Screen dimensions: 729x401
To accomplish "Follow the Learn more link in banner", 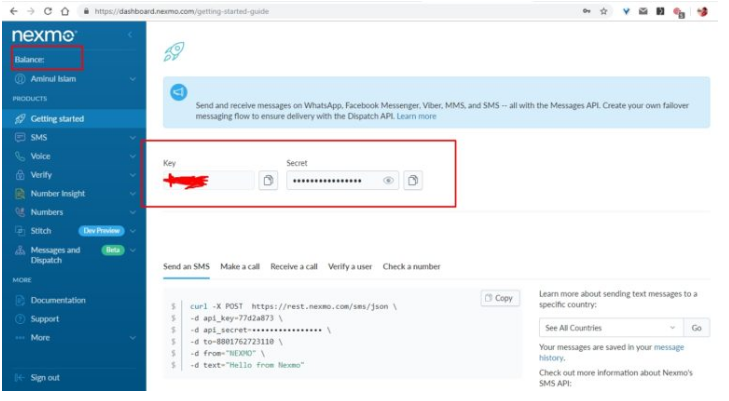I will 416,116.
